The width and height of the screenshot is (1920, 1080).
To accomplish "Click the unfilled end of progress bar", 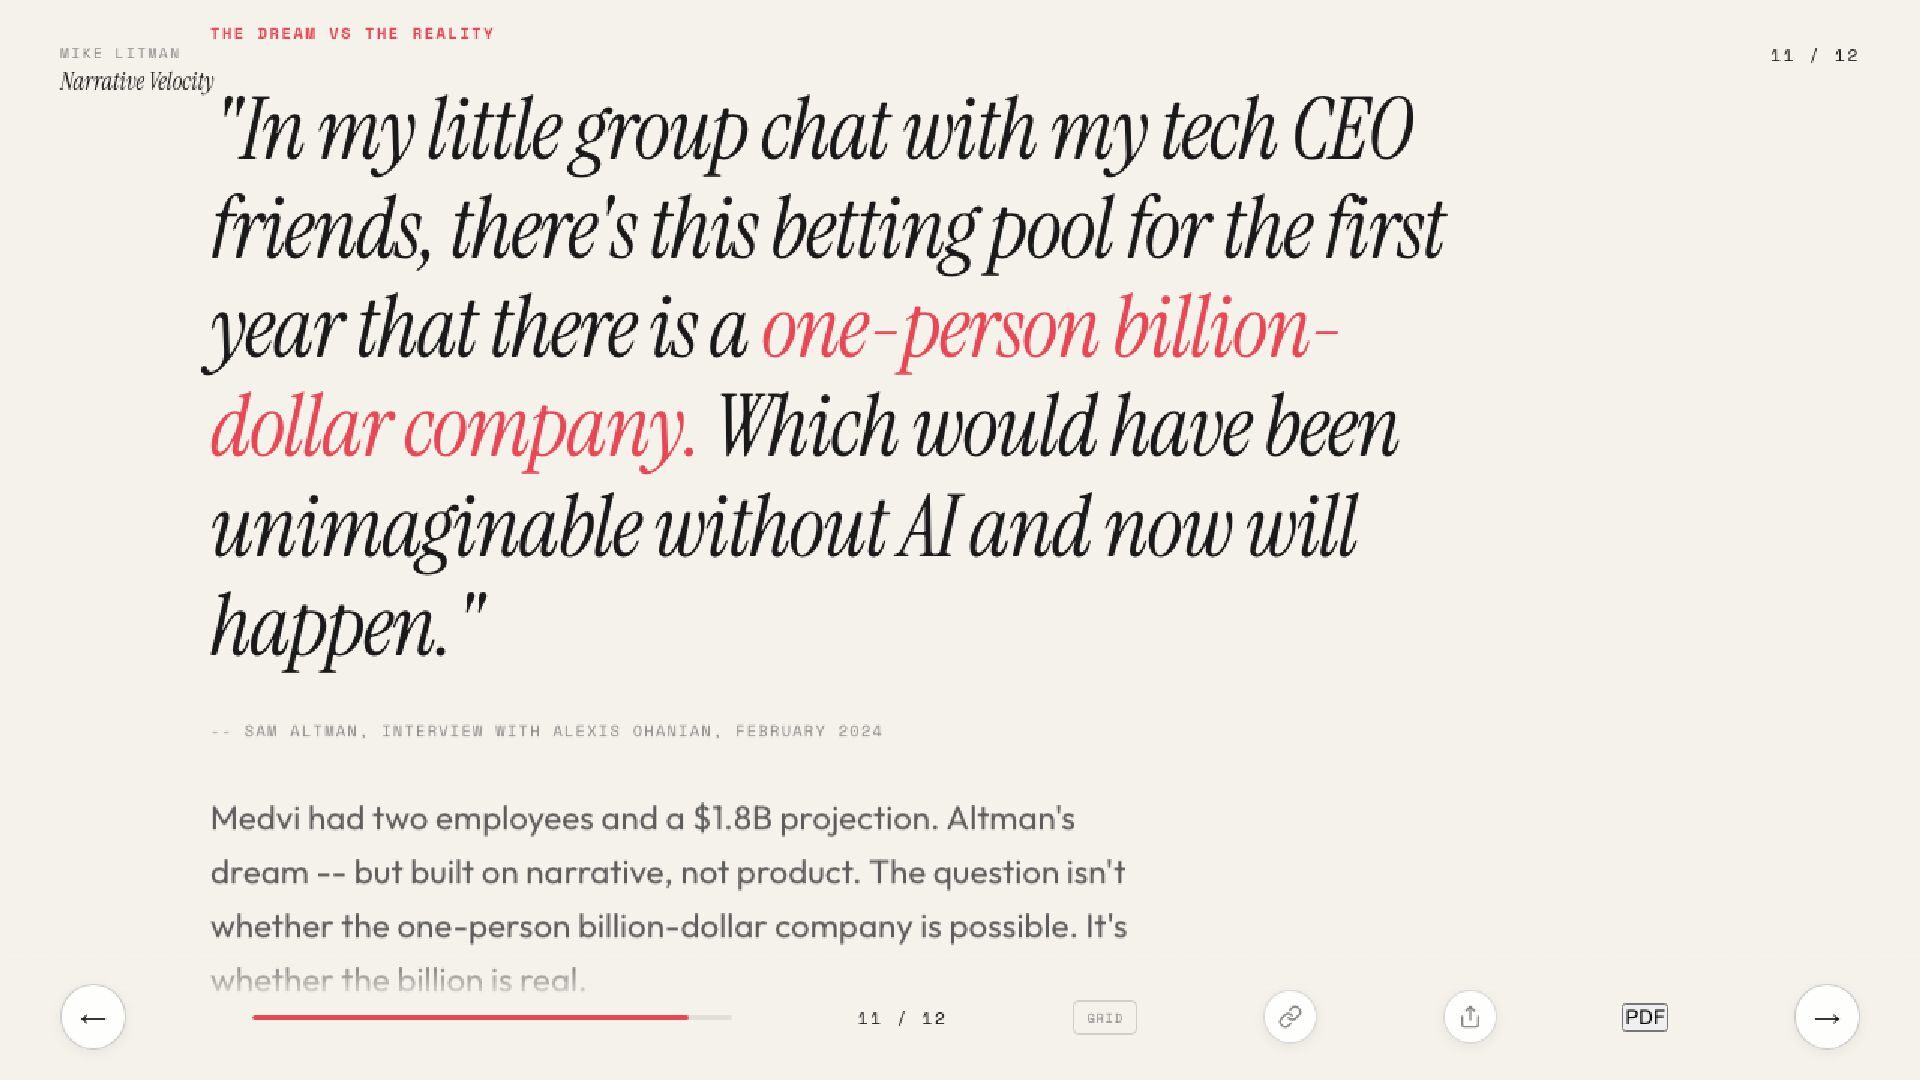I will coord(710,1017).
